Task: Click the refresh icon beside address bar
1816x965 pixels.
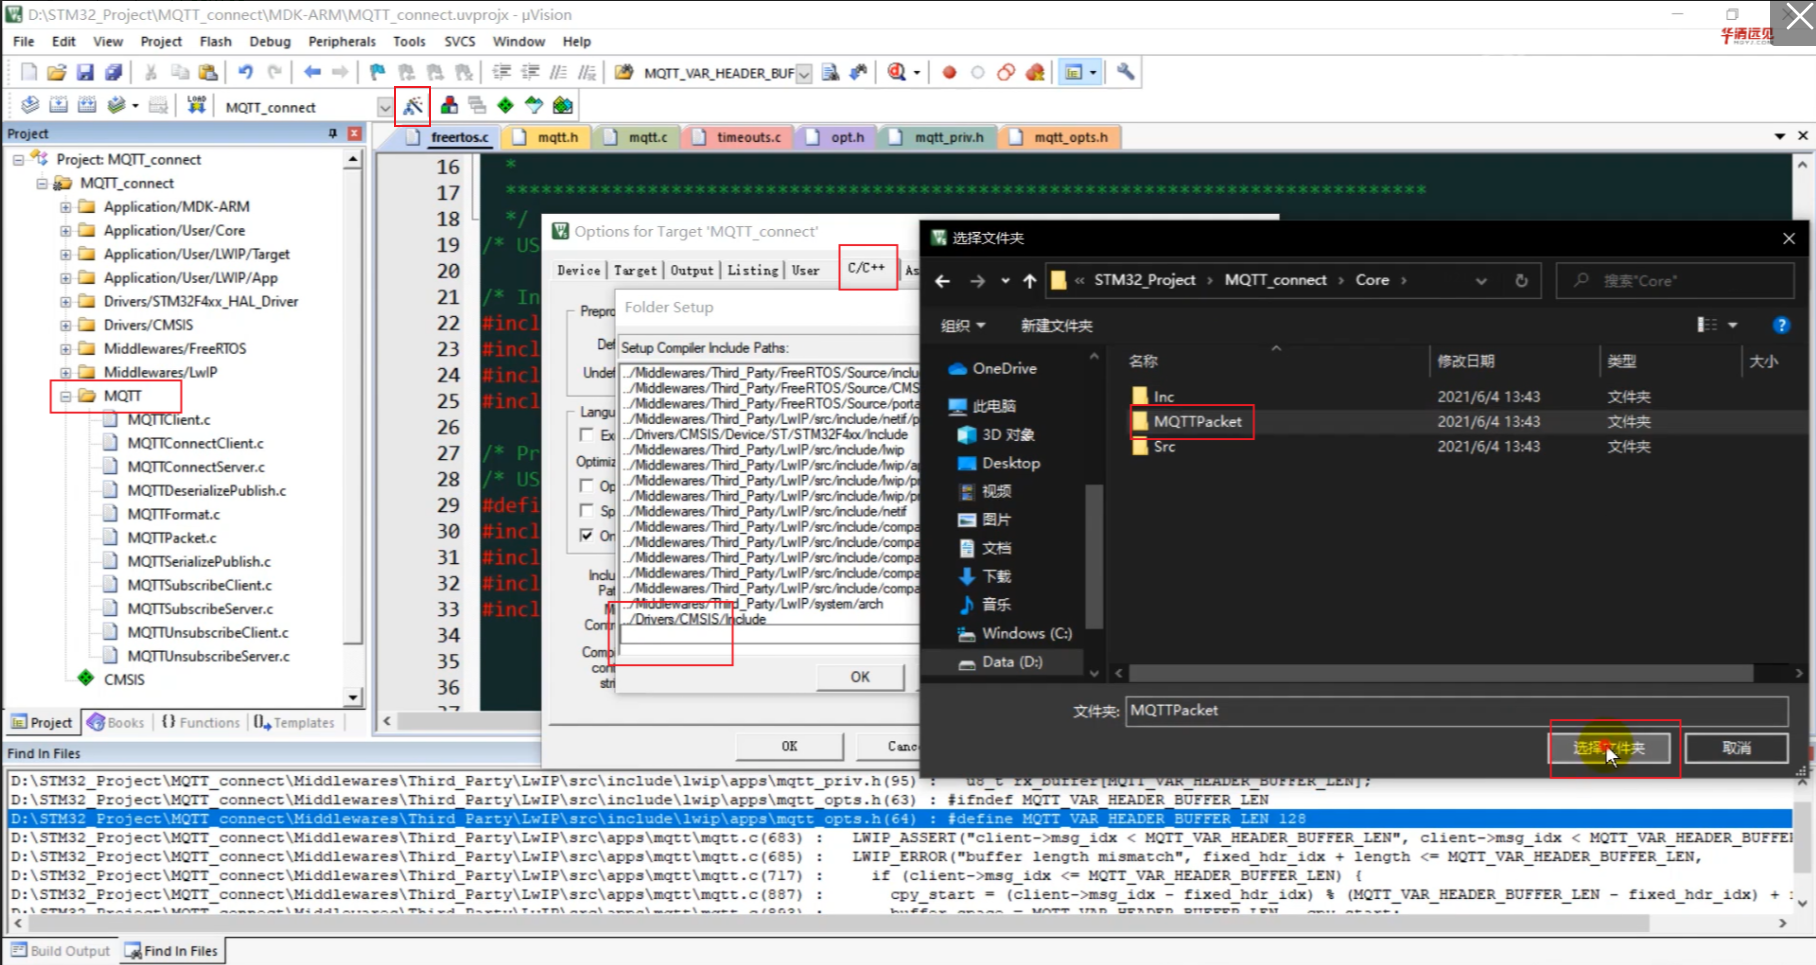Action: [1521, 281]
